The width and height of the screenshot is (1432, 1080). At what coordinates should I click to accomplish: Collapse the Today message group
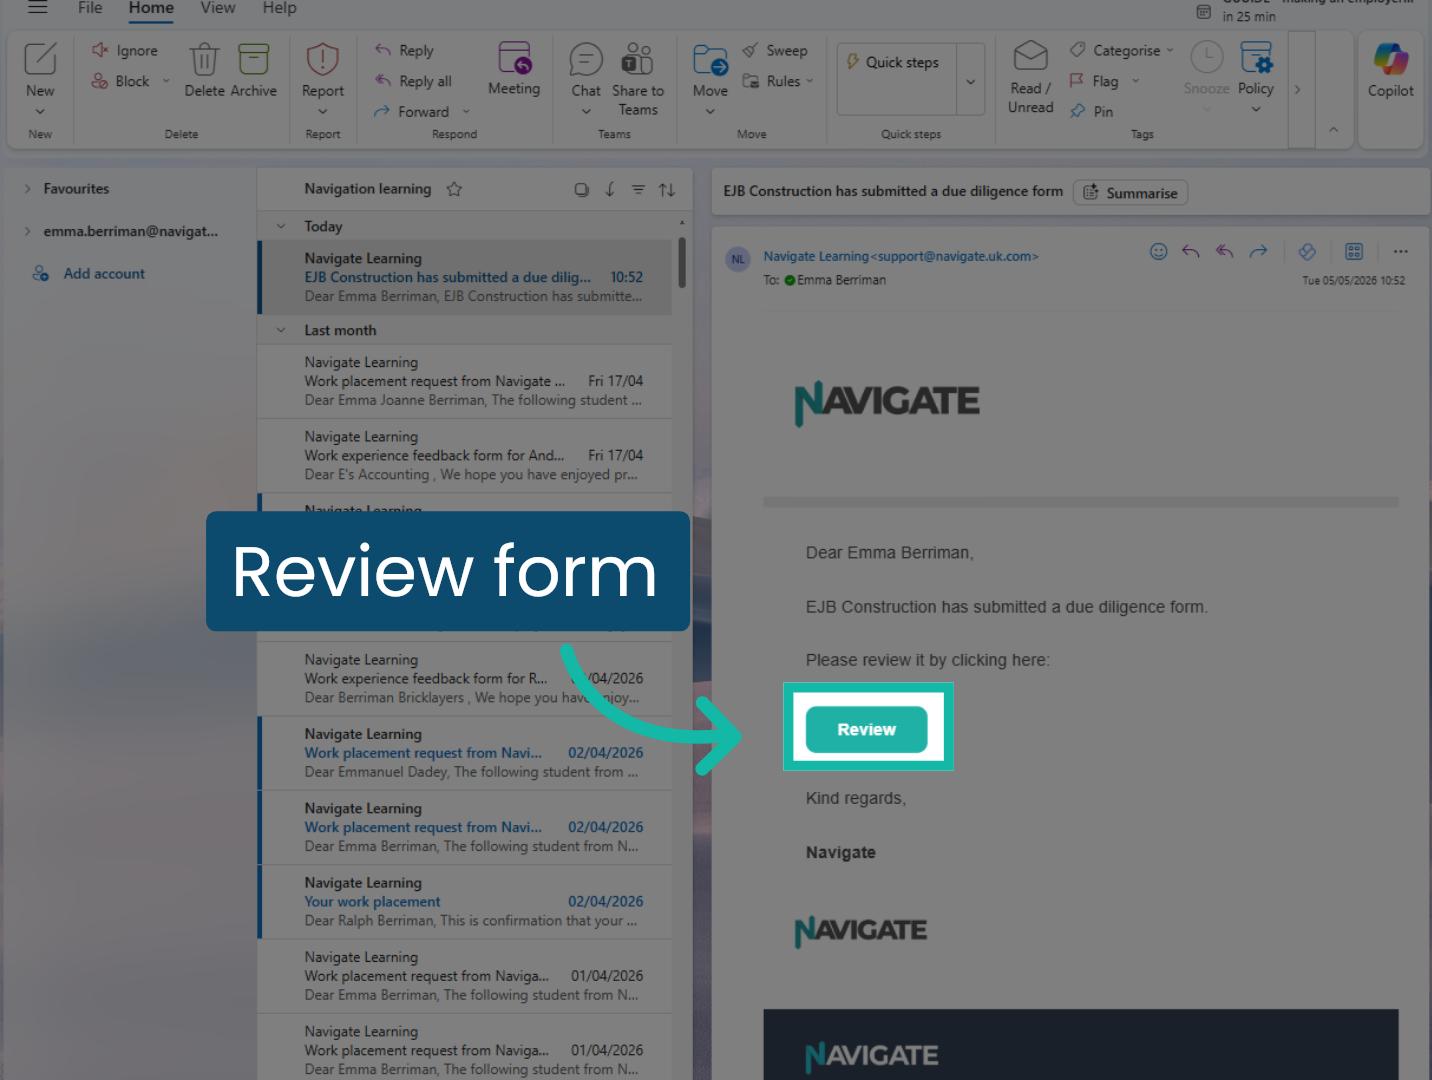(281, 226)
